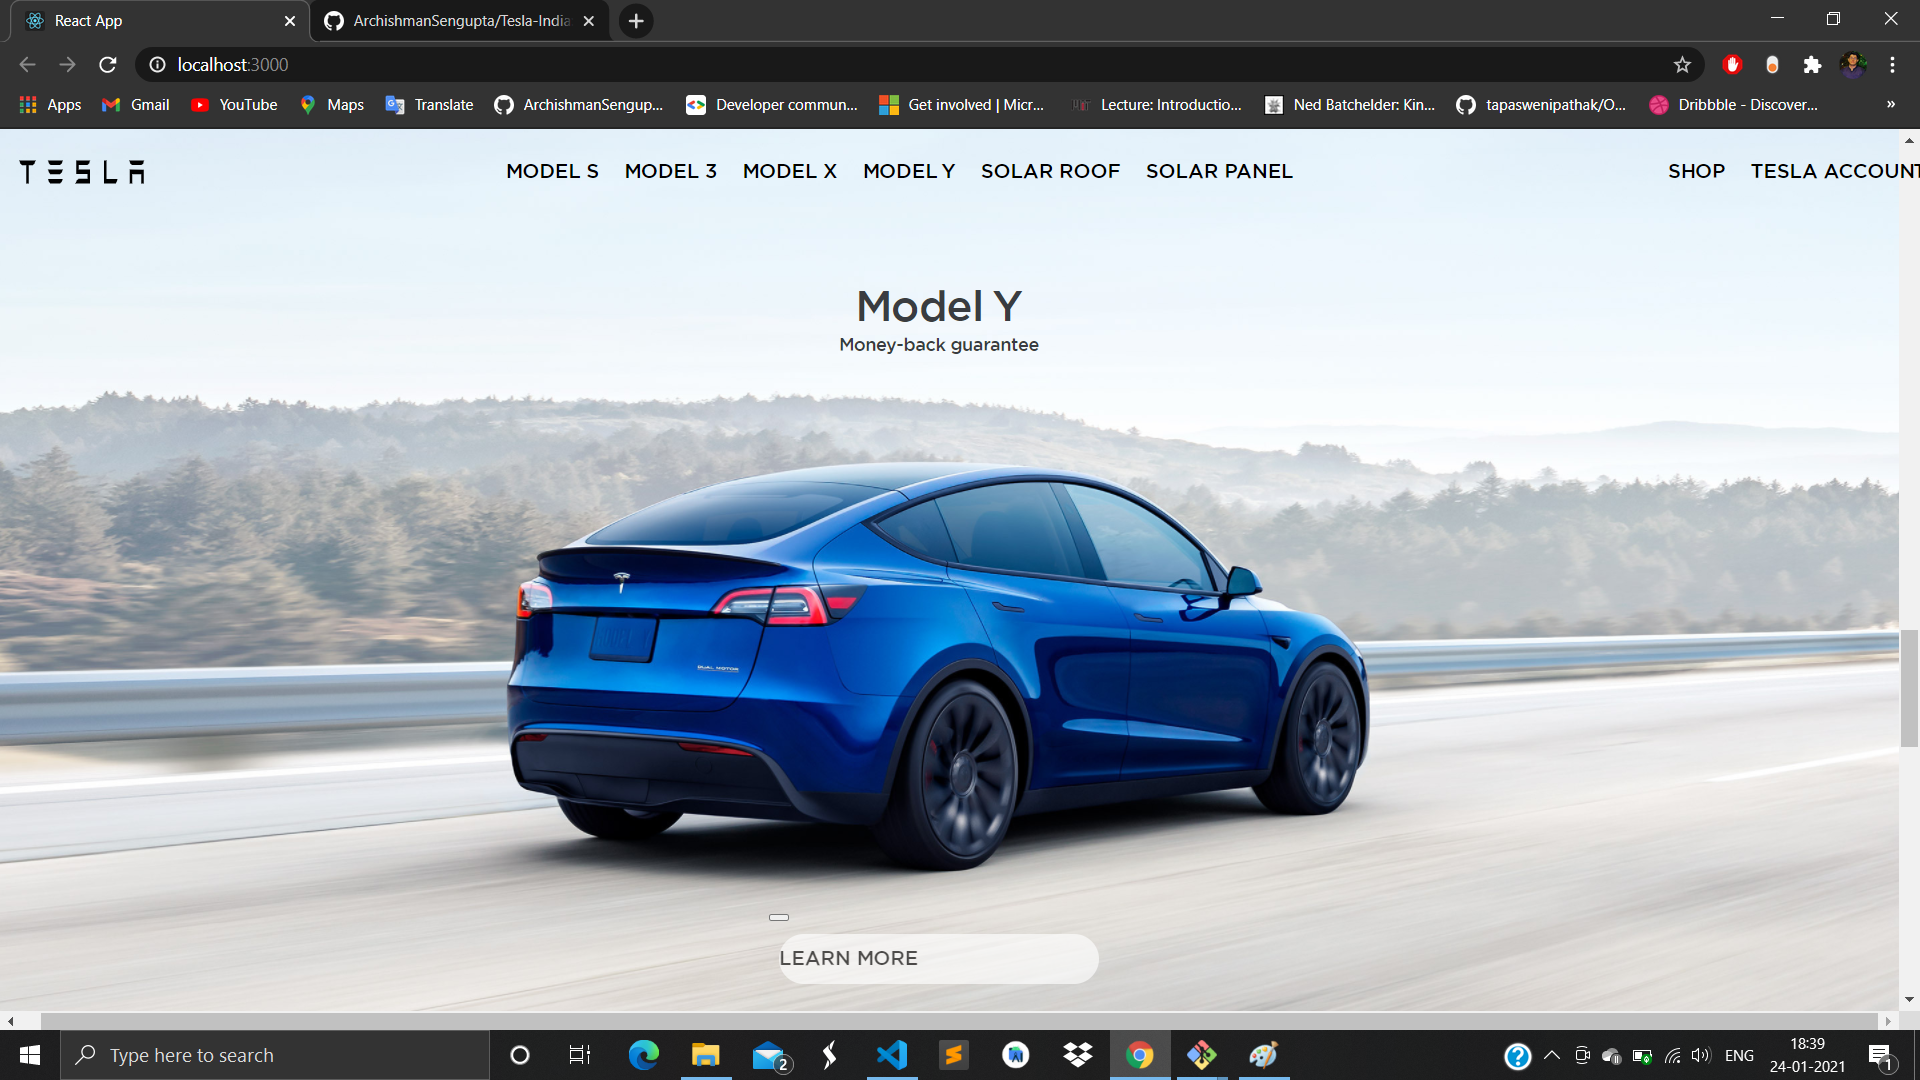Switch to ArchishmanSengupta/Tesla-India tab
The height and width of the screenshot is (1080, 1920).
point(460,21)
